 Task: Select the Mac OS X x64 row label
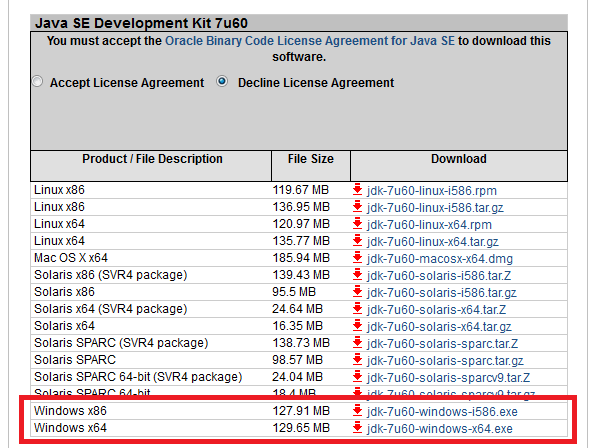pos(71,258)
